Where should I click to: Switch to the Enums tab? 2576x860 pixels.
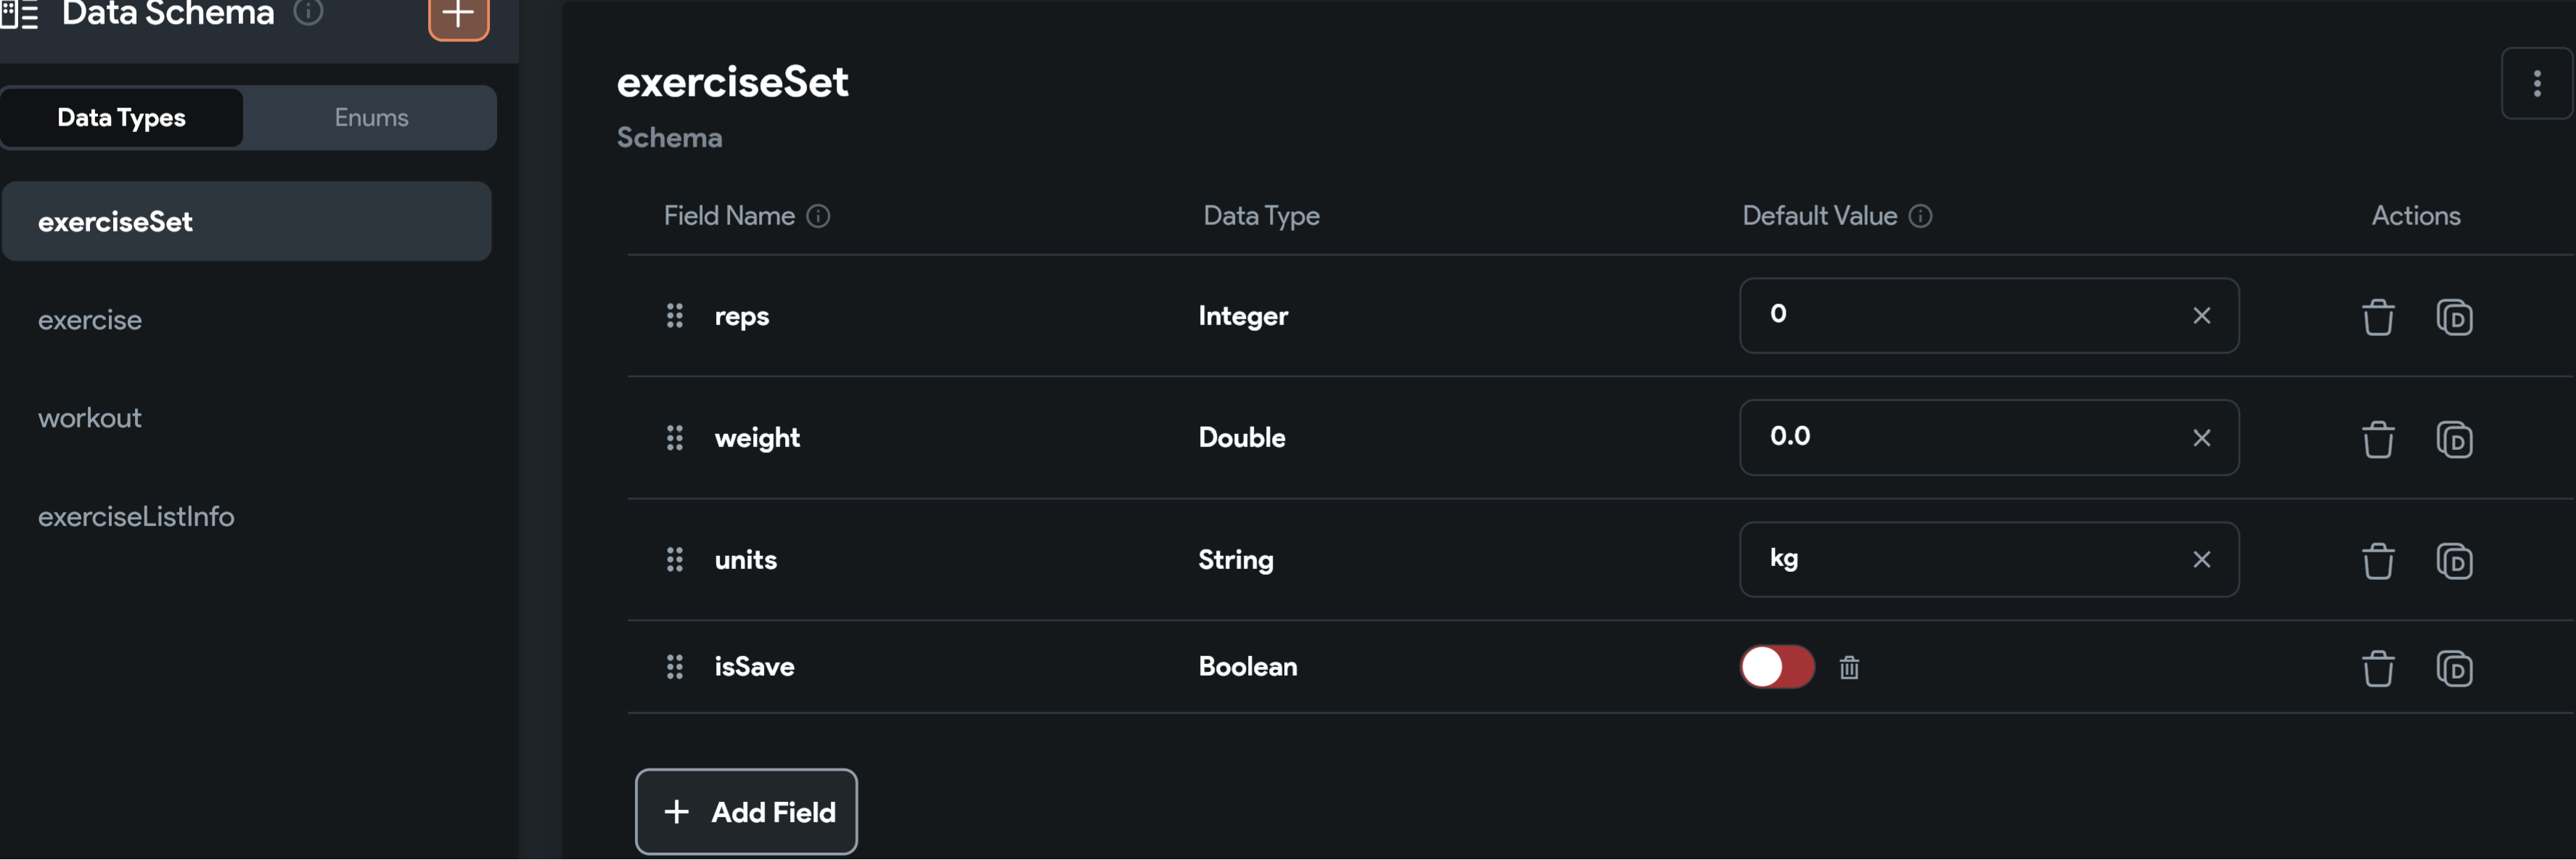[371, 118]
